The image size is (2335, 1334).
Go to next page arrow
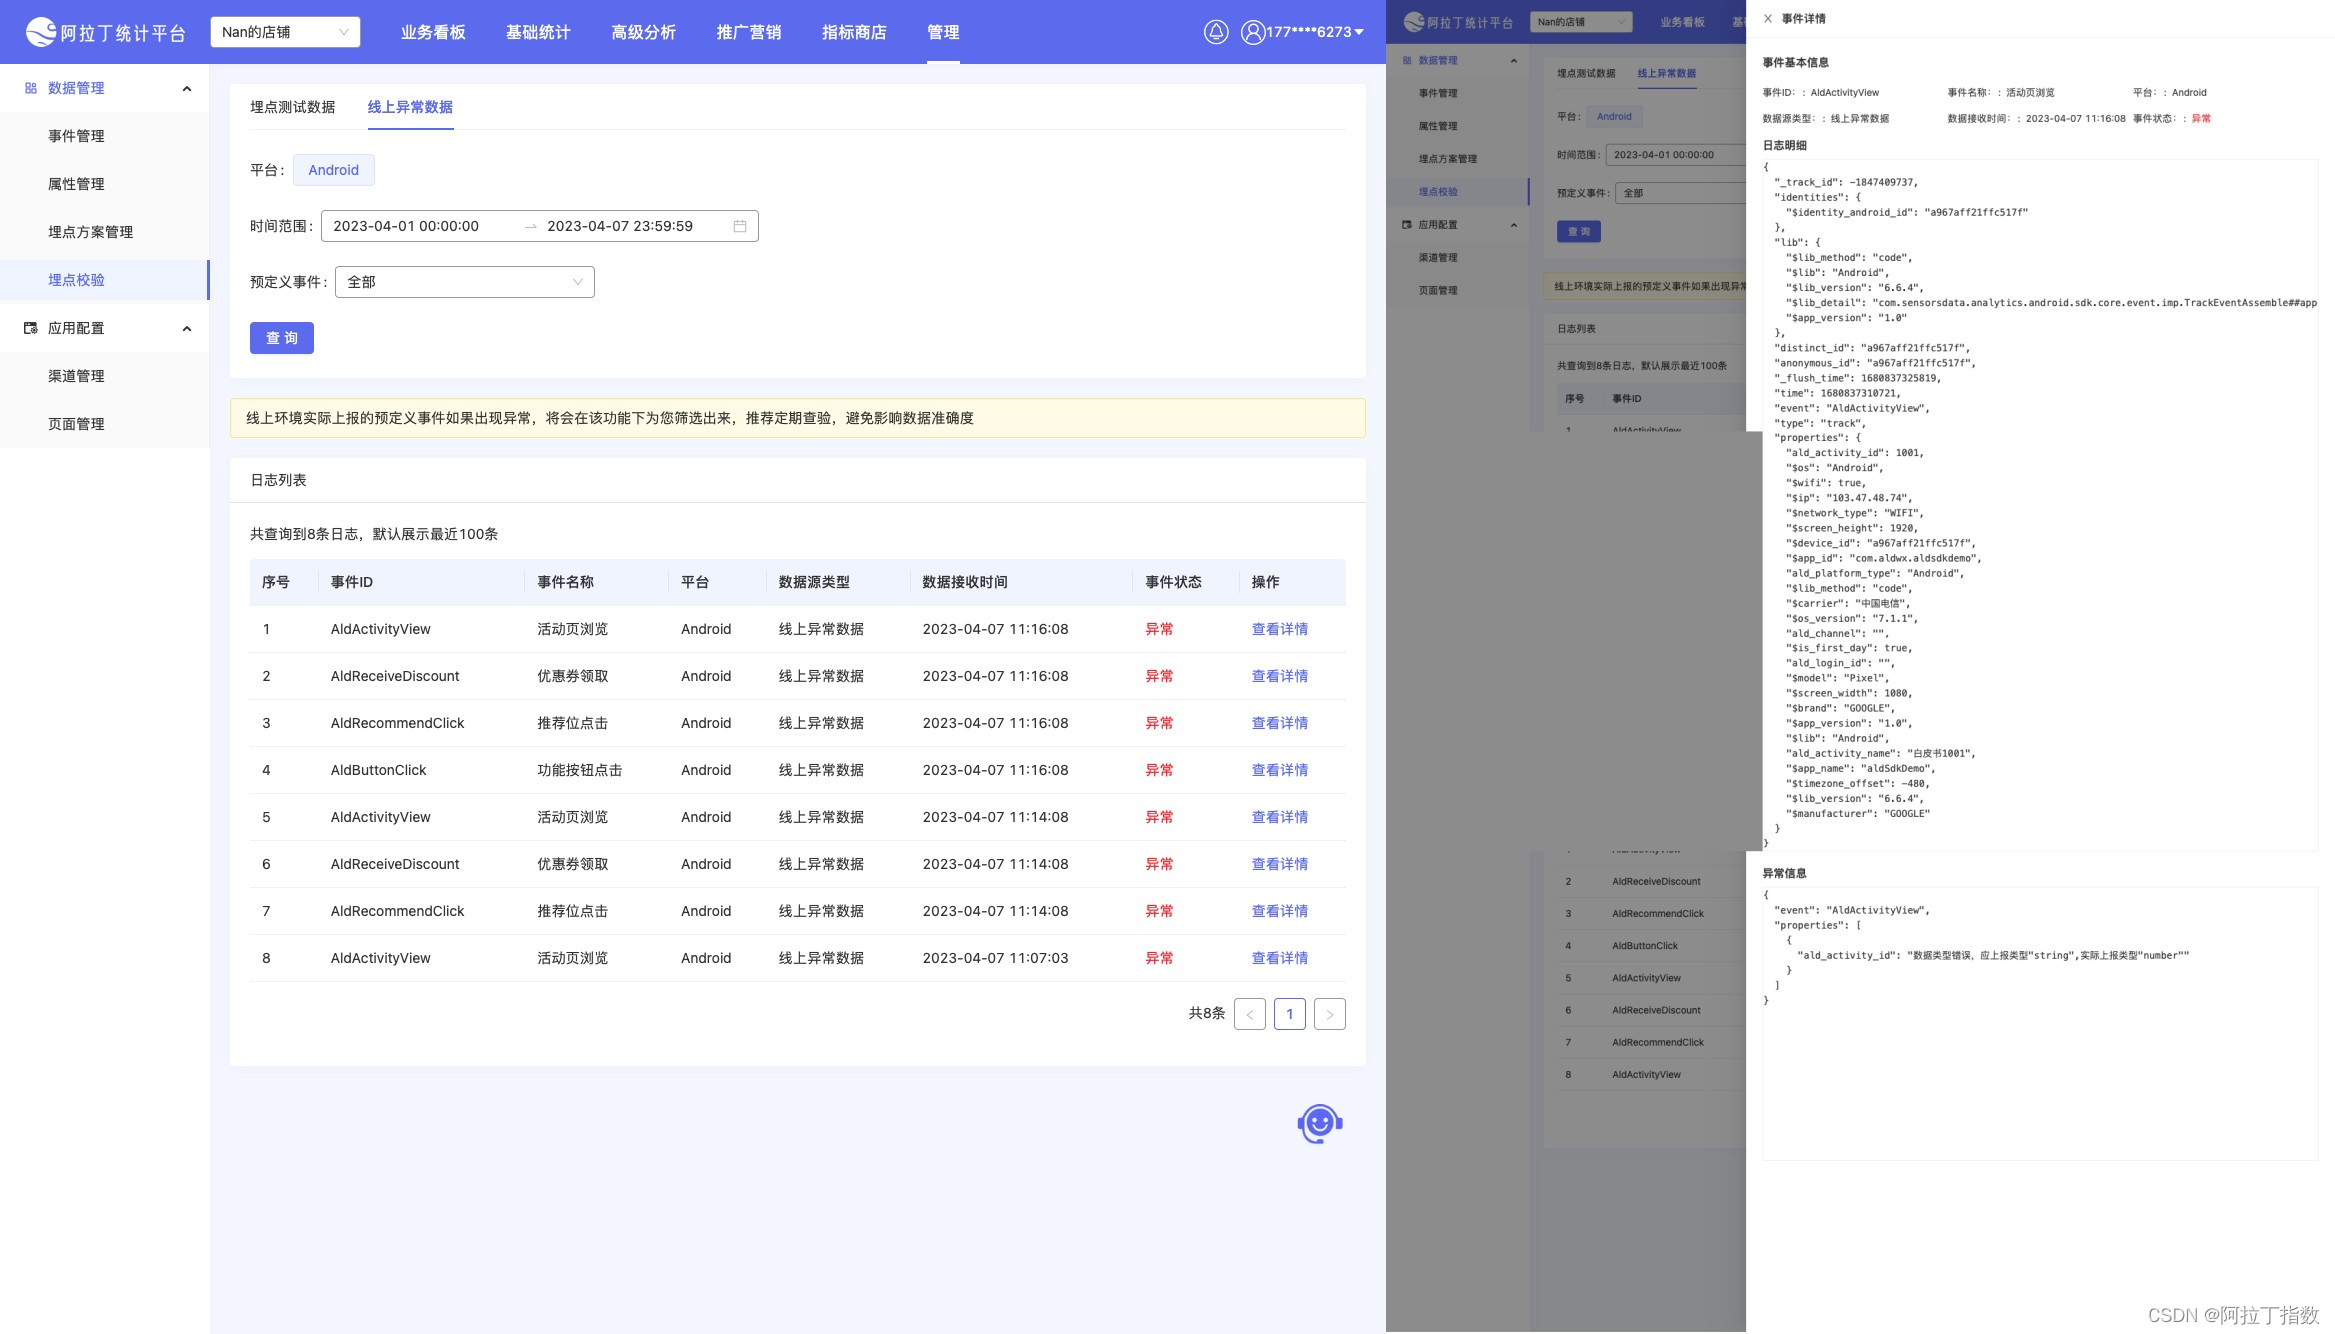[x=1329, y=1014]
